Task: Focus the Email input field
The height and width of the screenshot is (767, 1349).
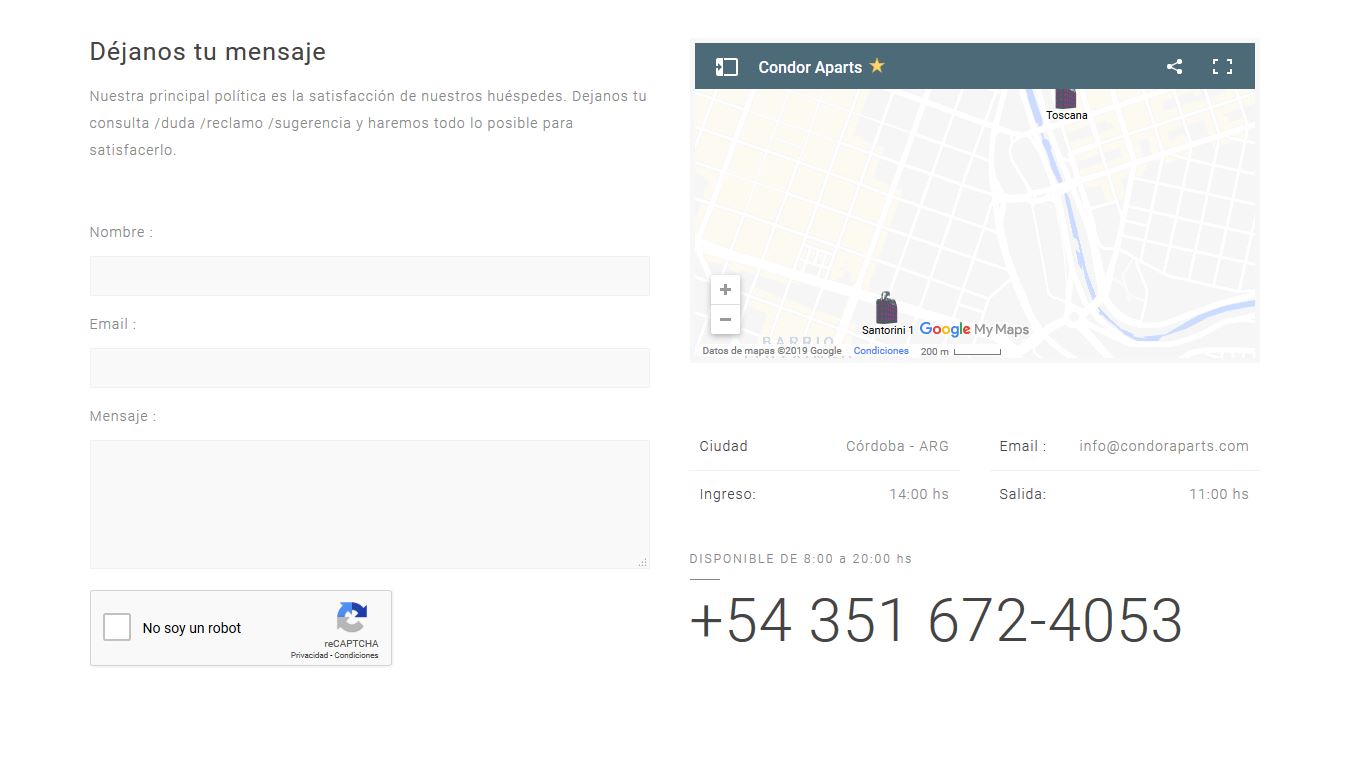Action: pos(370,368)
